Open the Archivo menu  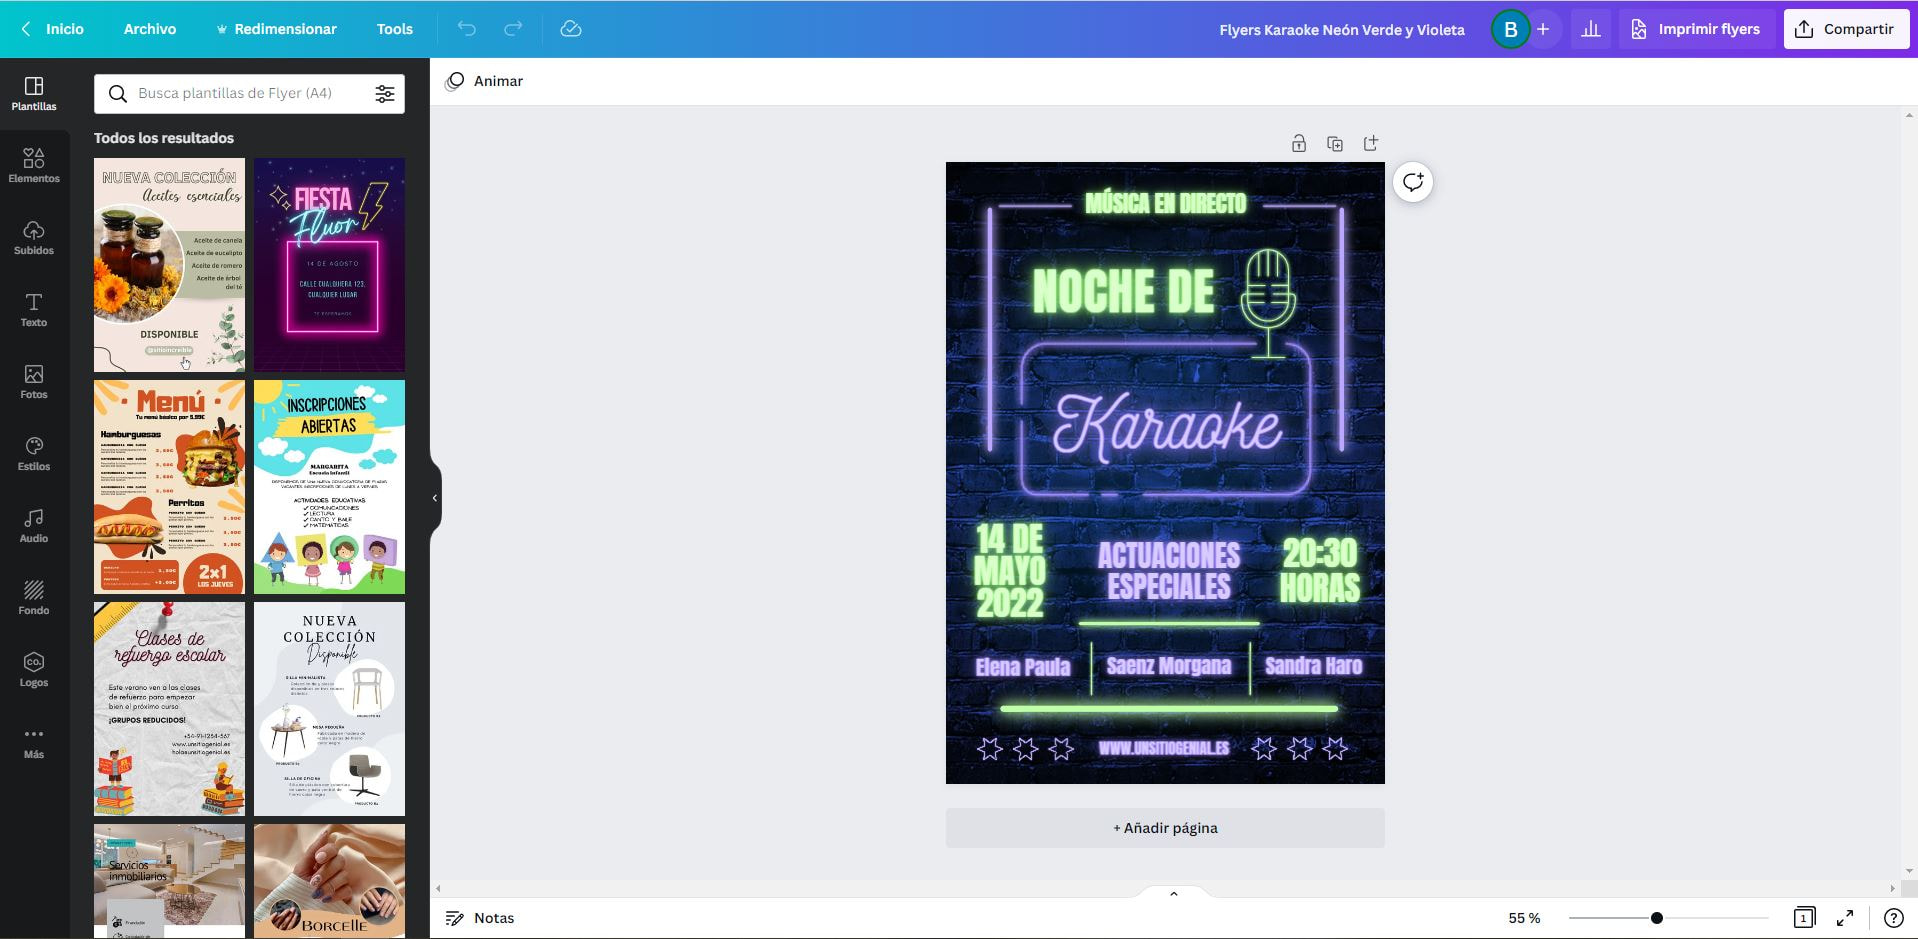click(x=149, y=29)
